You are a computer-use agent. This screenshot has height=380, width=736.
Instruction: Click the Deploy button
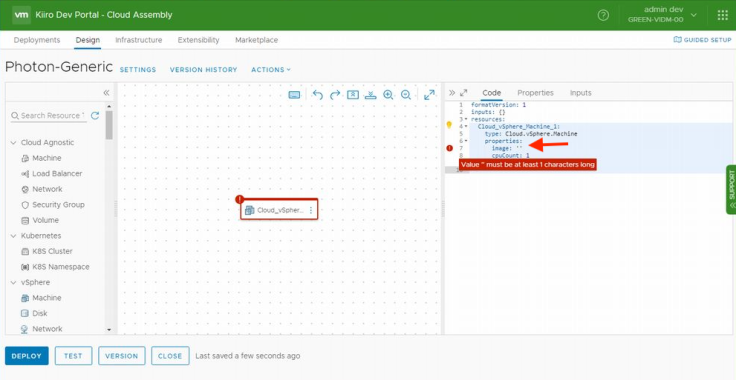(x=27, y=356)
